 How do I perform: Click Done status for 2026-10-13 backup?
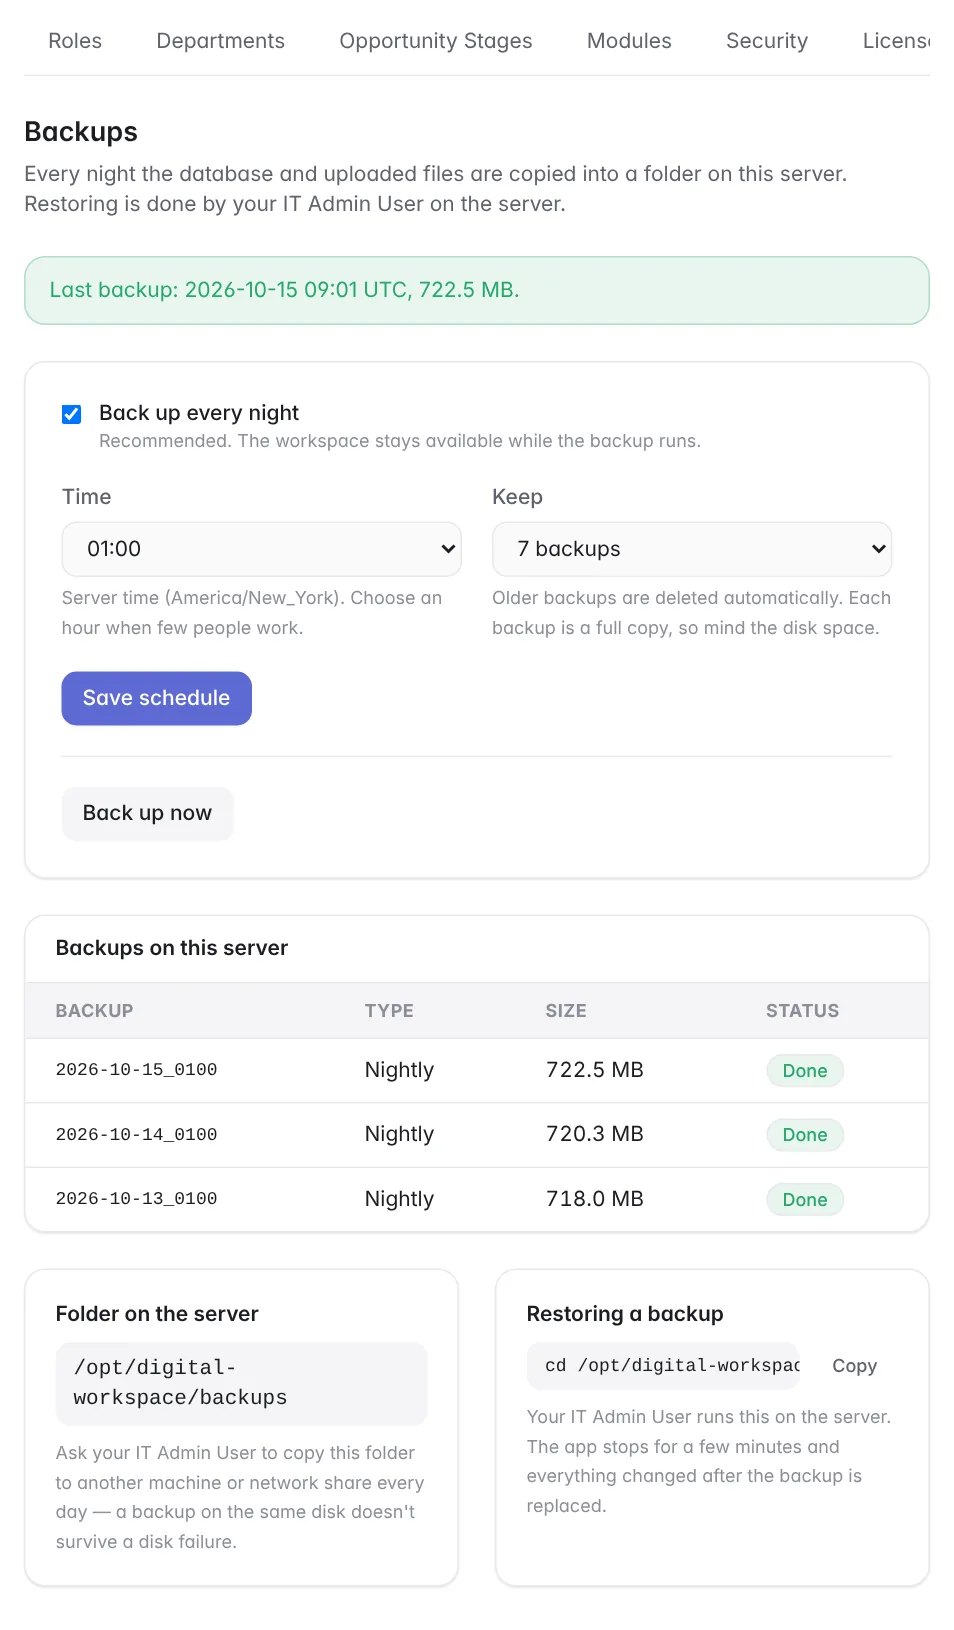tap(805, 1200)
